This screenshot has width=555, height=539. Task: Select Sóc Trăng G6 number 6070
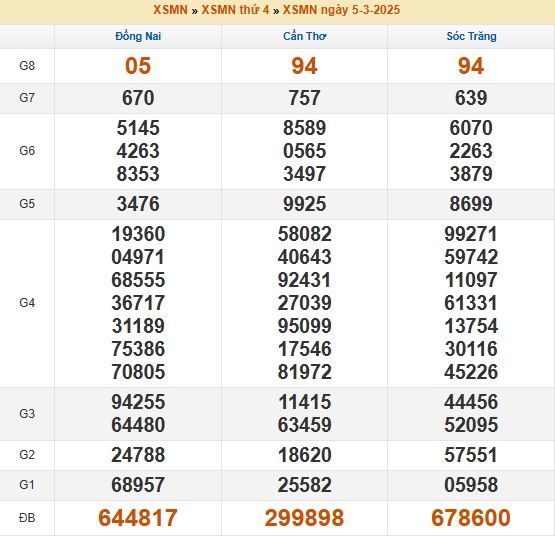[471, 128]
